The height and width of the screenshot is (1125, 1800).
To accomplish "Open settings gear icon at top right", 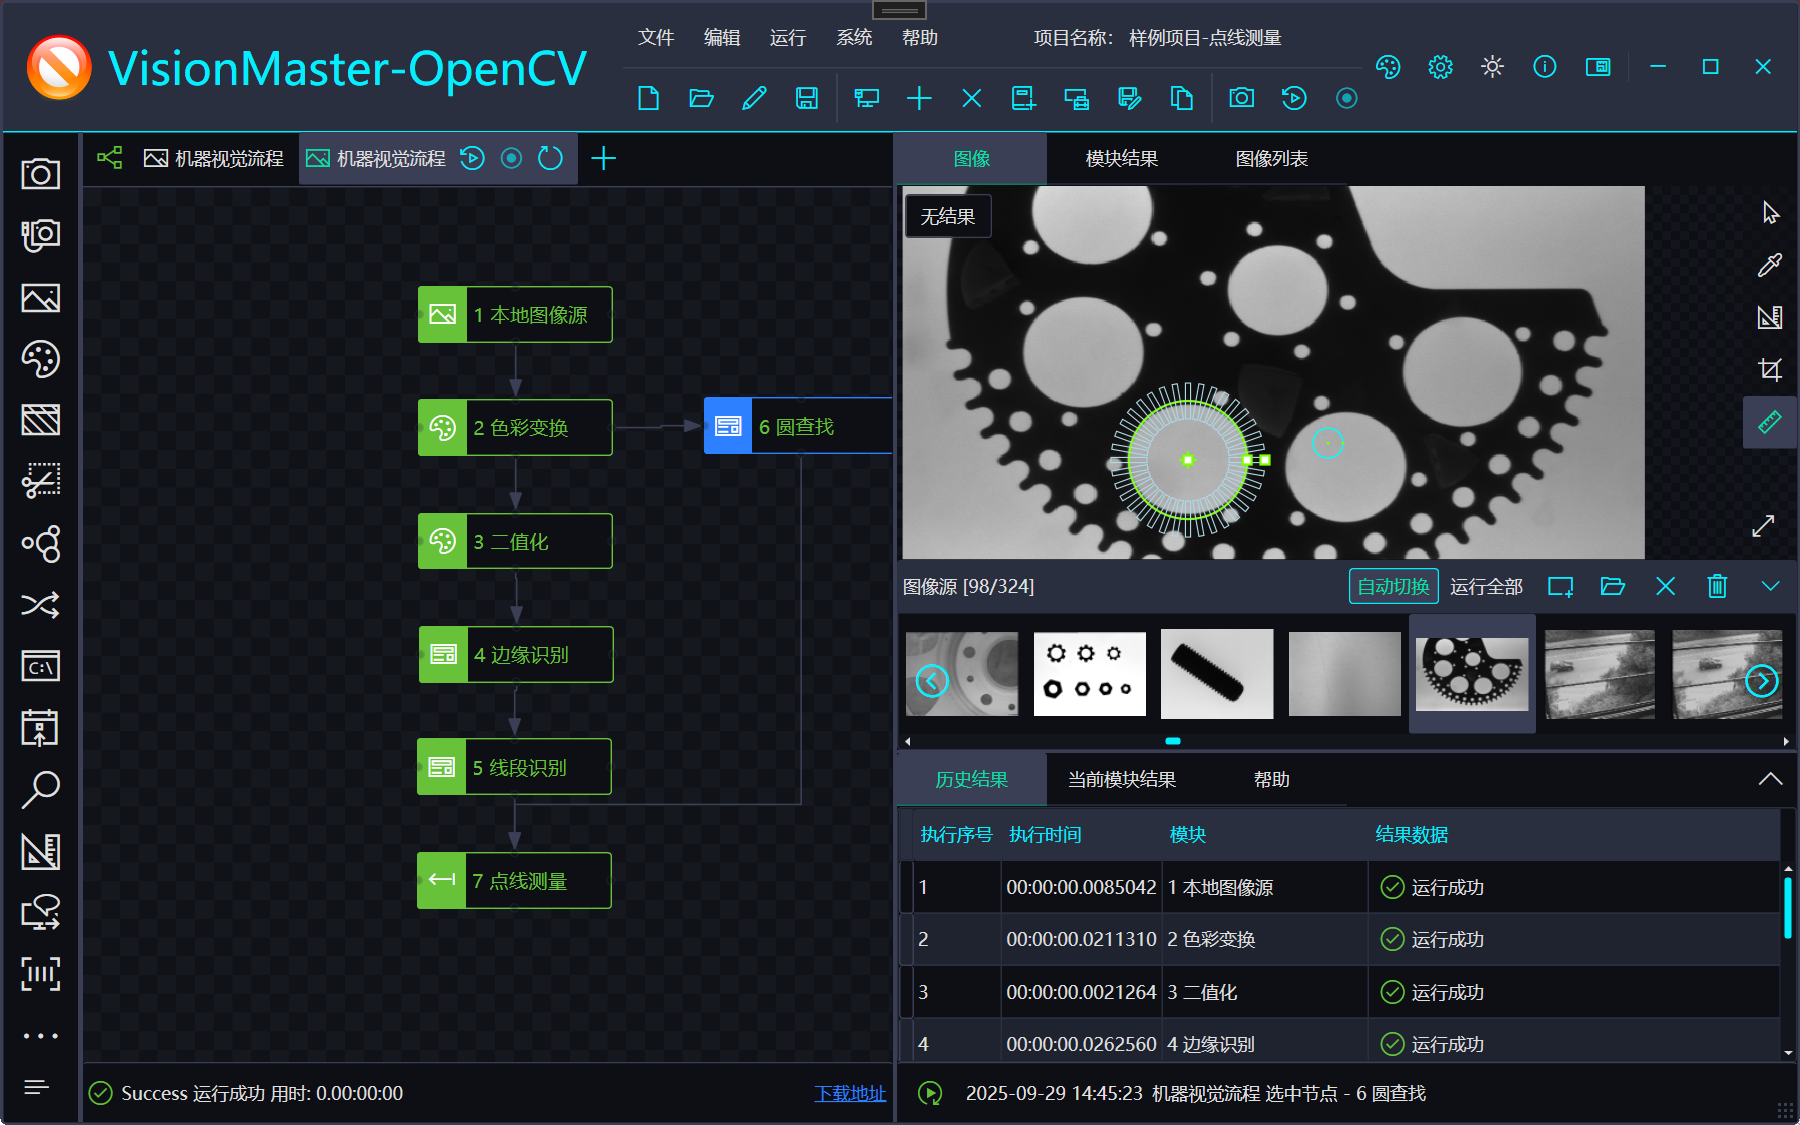I will coord(1440,67).
